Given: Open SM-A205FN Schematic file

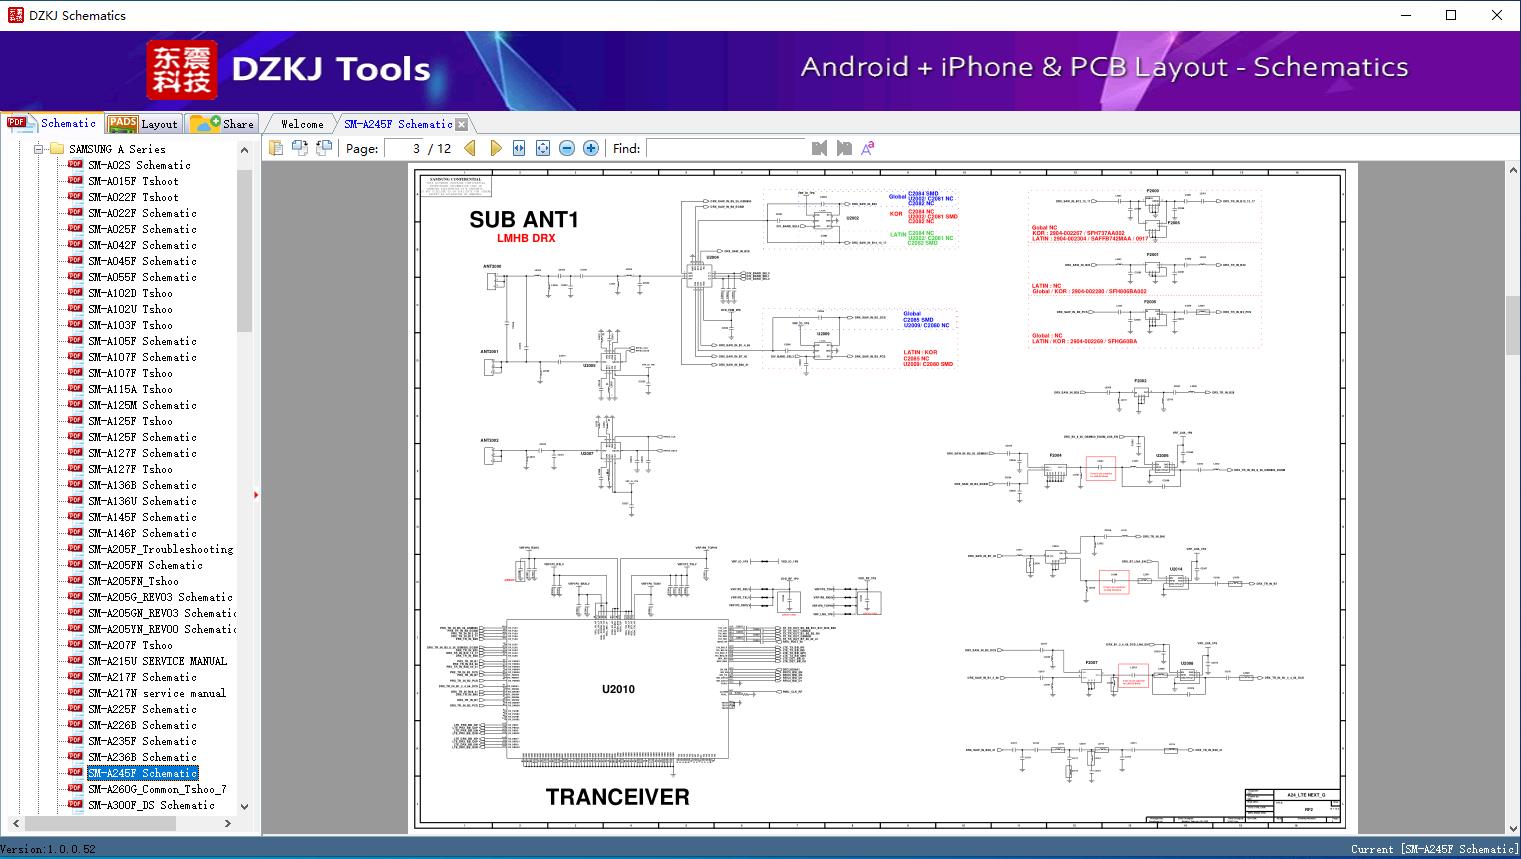Looking at the screenshot, I should (145, 565).
